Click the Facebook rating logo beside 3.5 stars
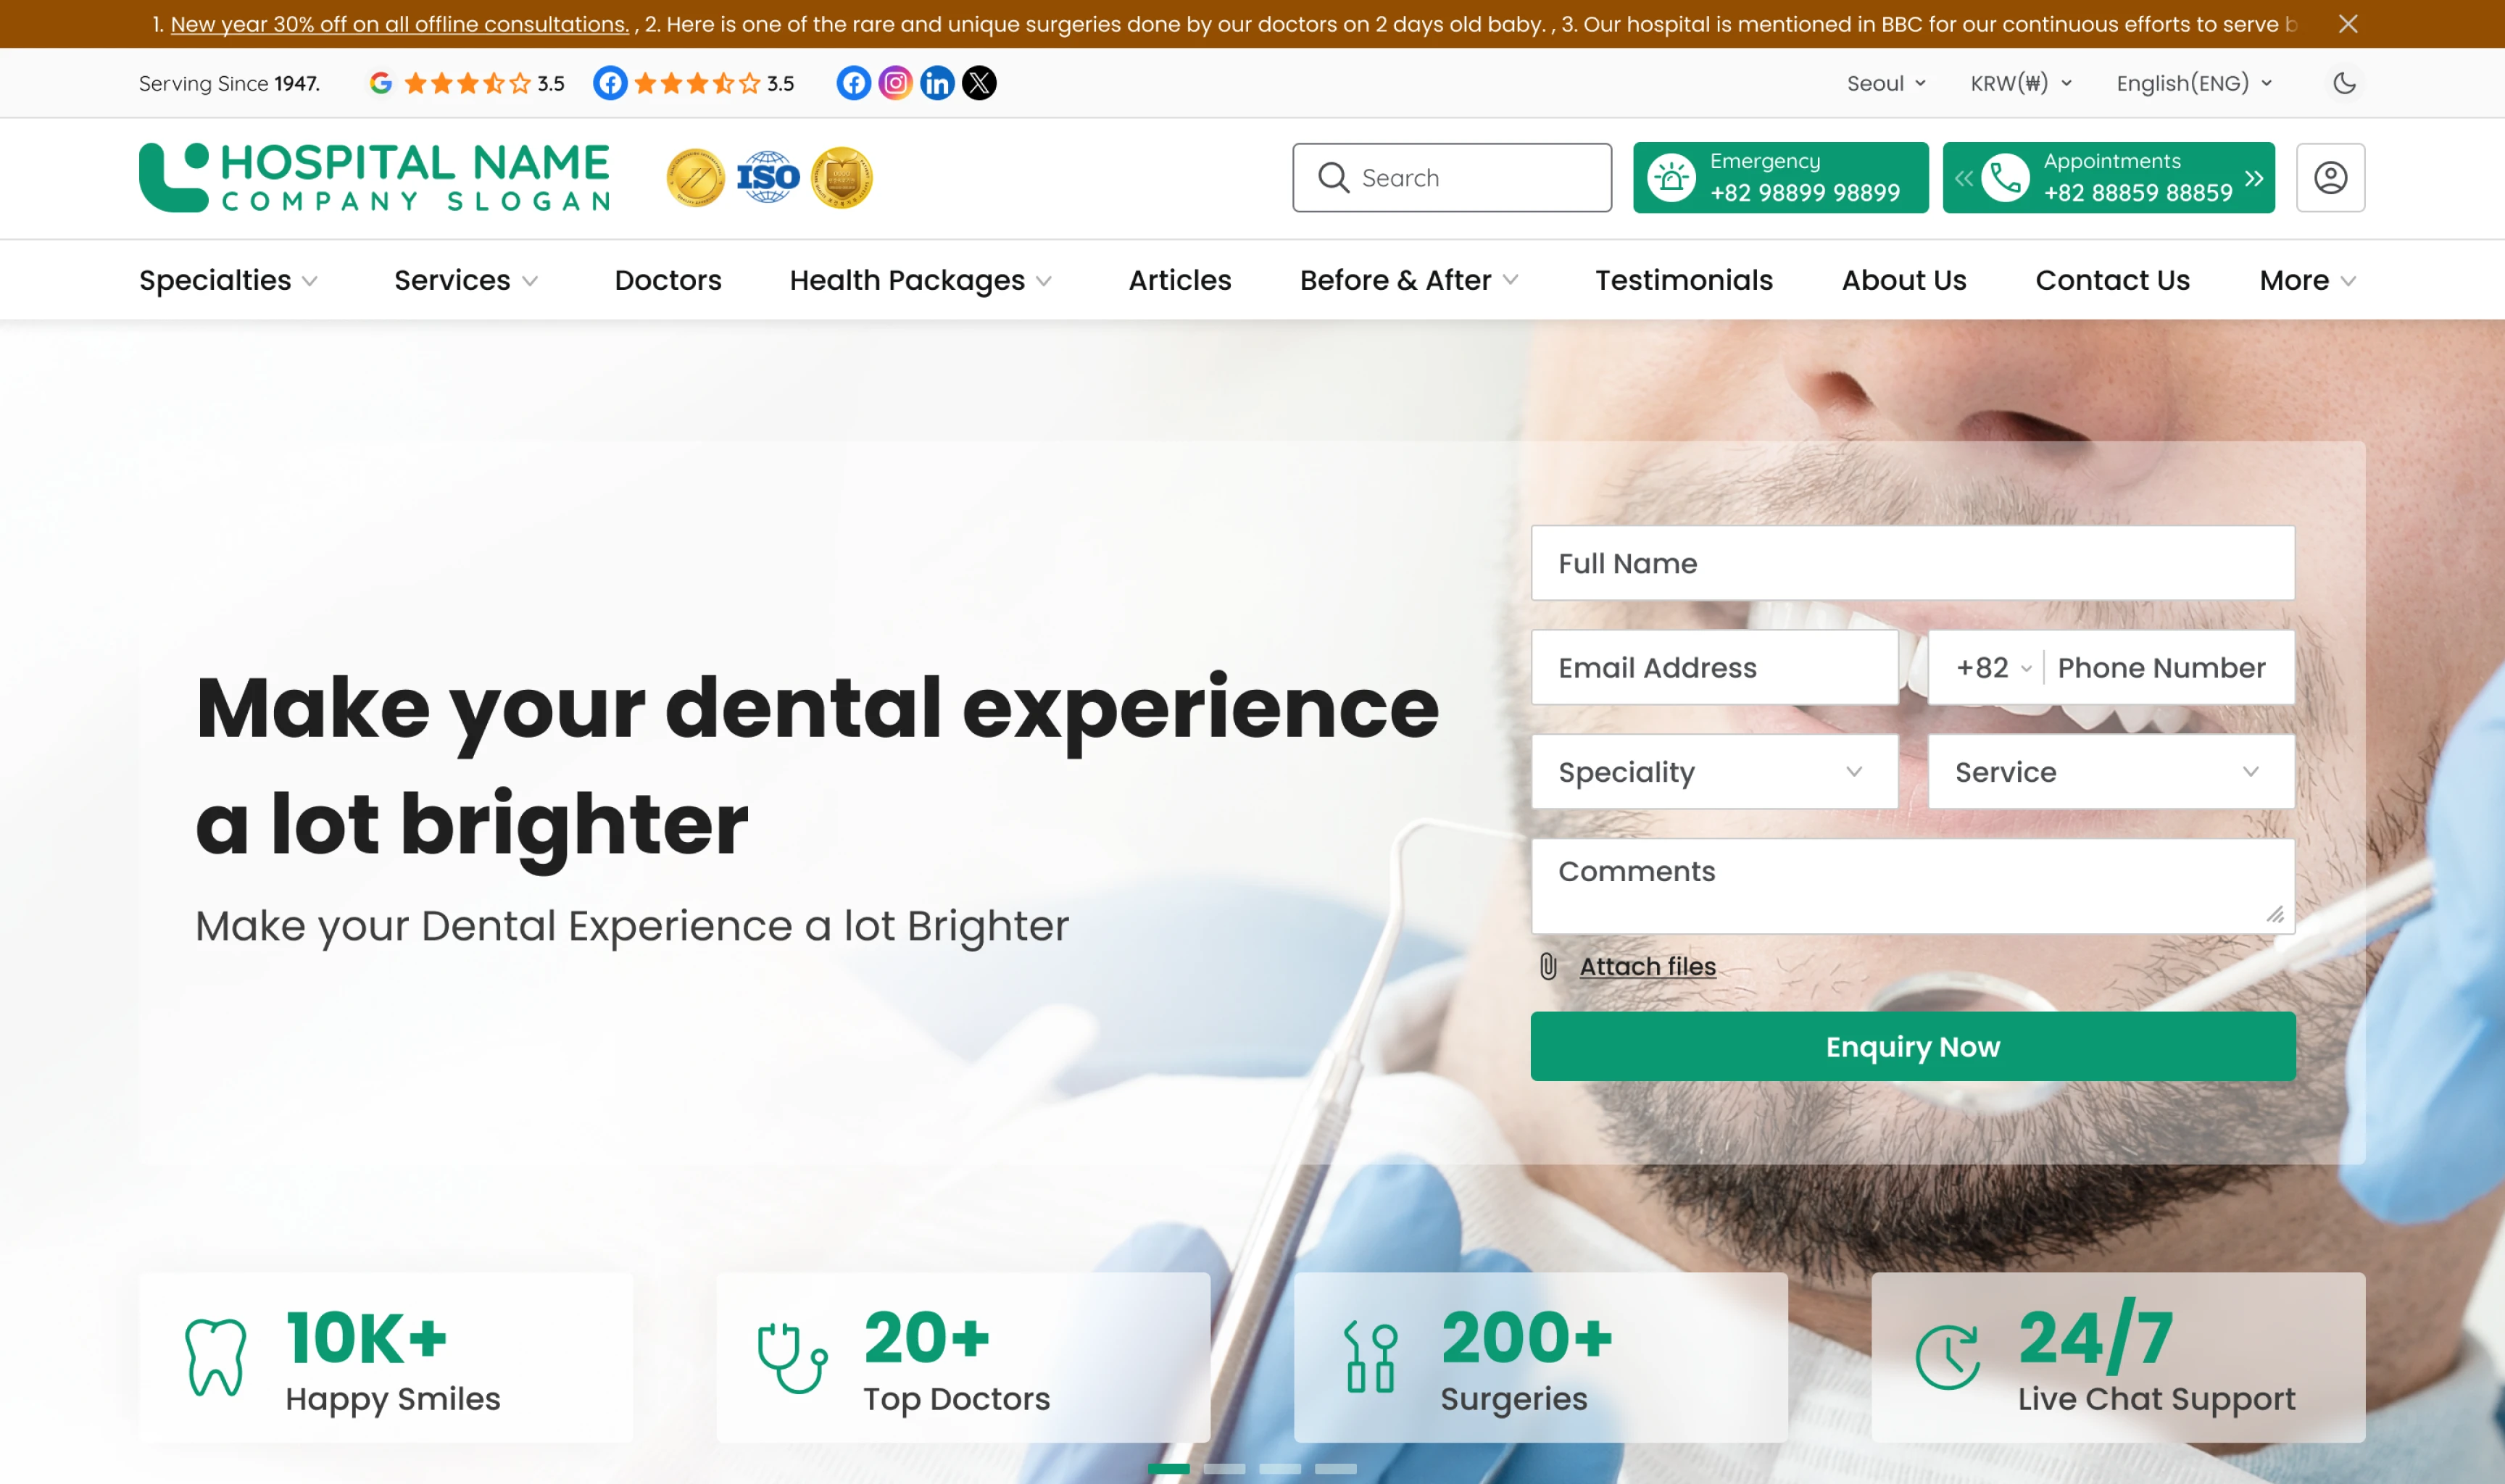 point(610,83)
